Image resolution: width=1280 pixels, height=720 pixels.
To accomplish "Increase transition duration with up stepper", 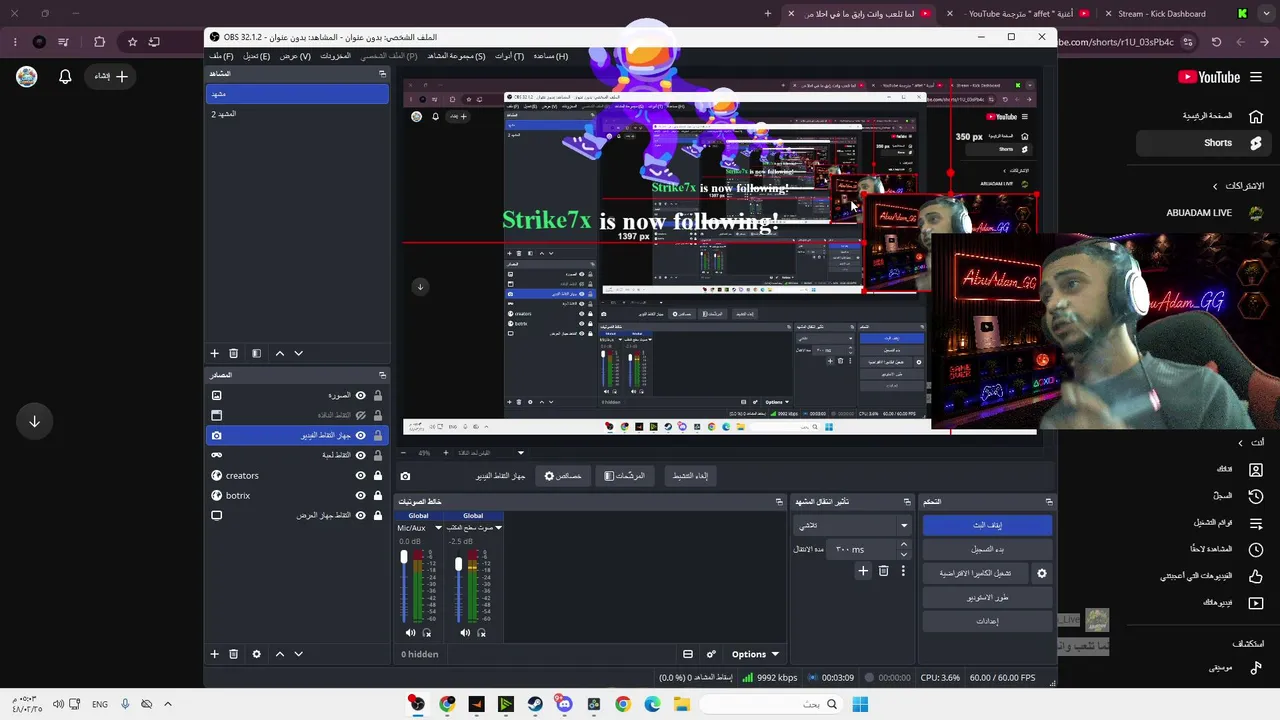I will (904, 544).
